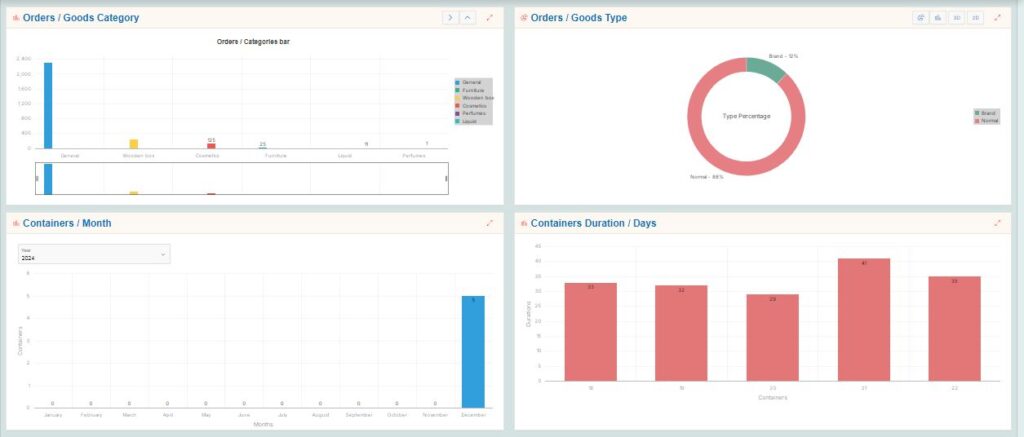Maximize the Orders / Goods Type panel

(x=997, y=18)
